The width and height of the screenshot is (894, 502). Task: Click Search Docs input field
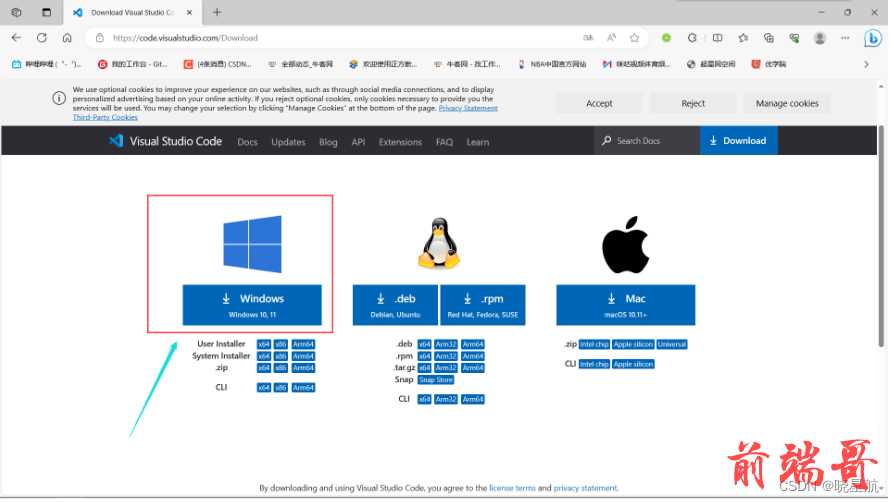(647, 140)
